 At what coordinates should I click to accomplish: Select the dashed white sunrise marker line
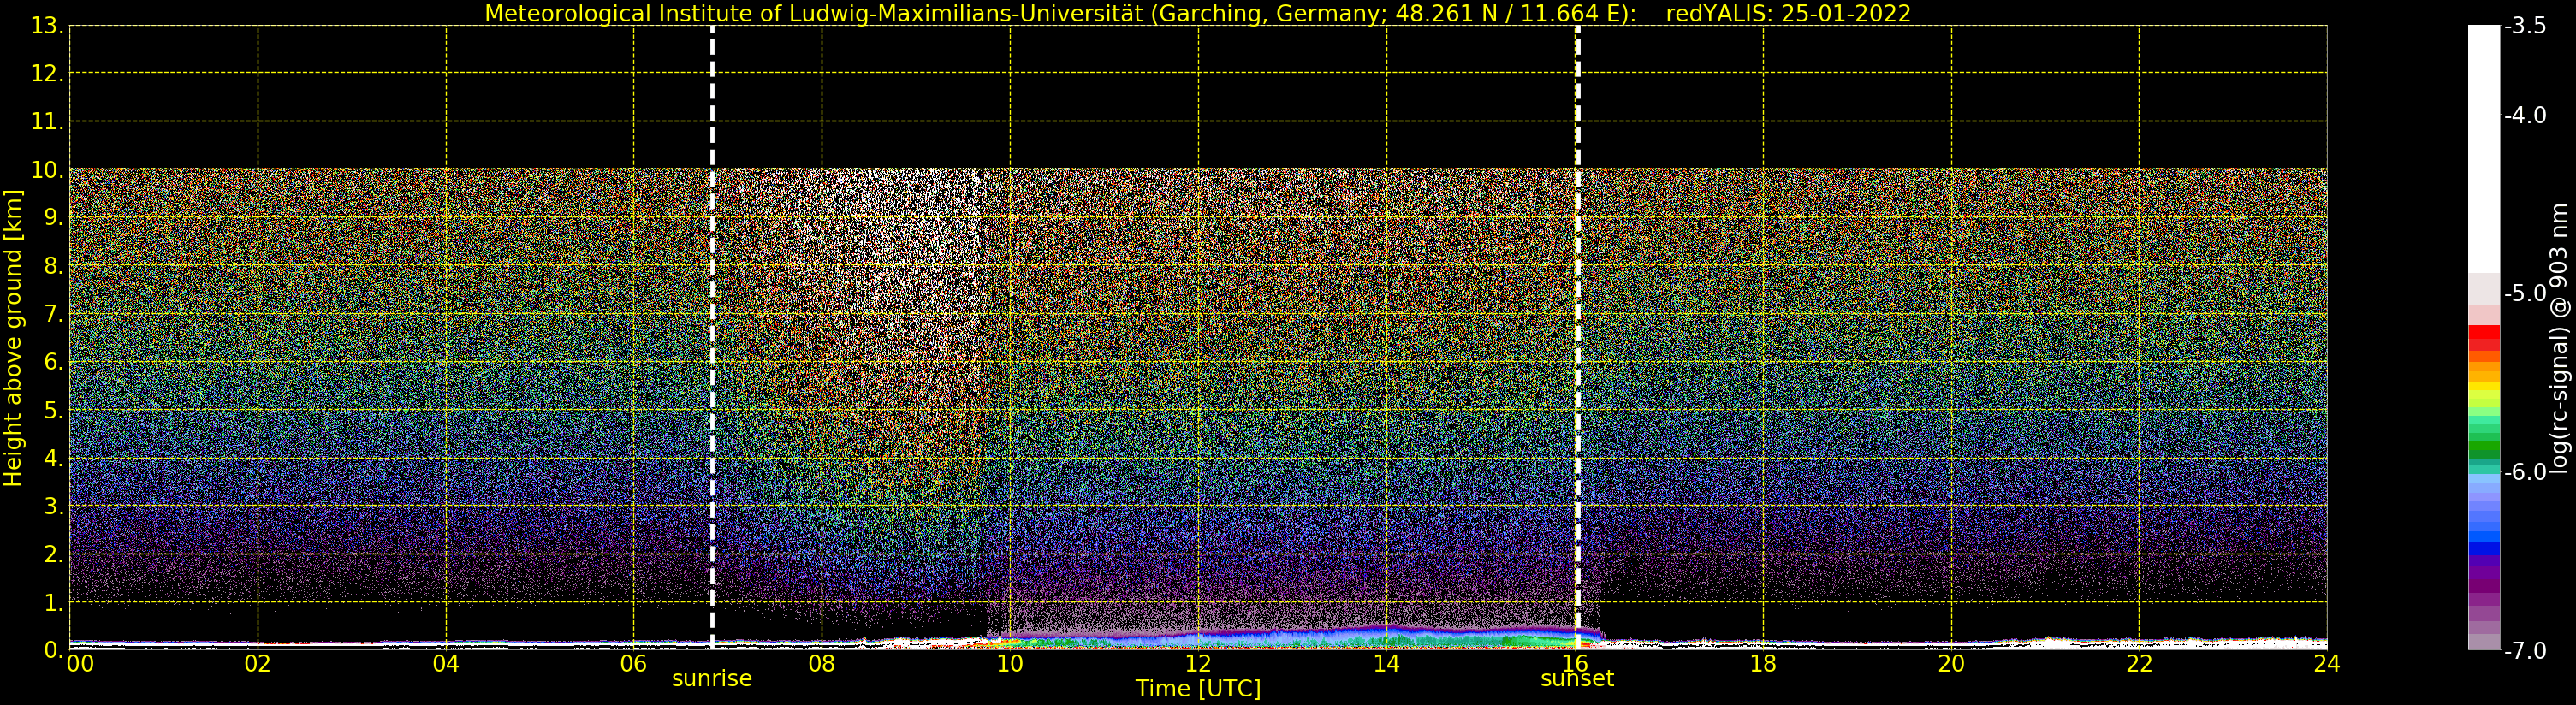pos(712,338)
